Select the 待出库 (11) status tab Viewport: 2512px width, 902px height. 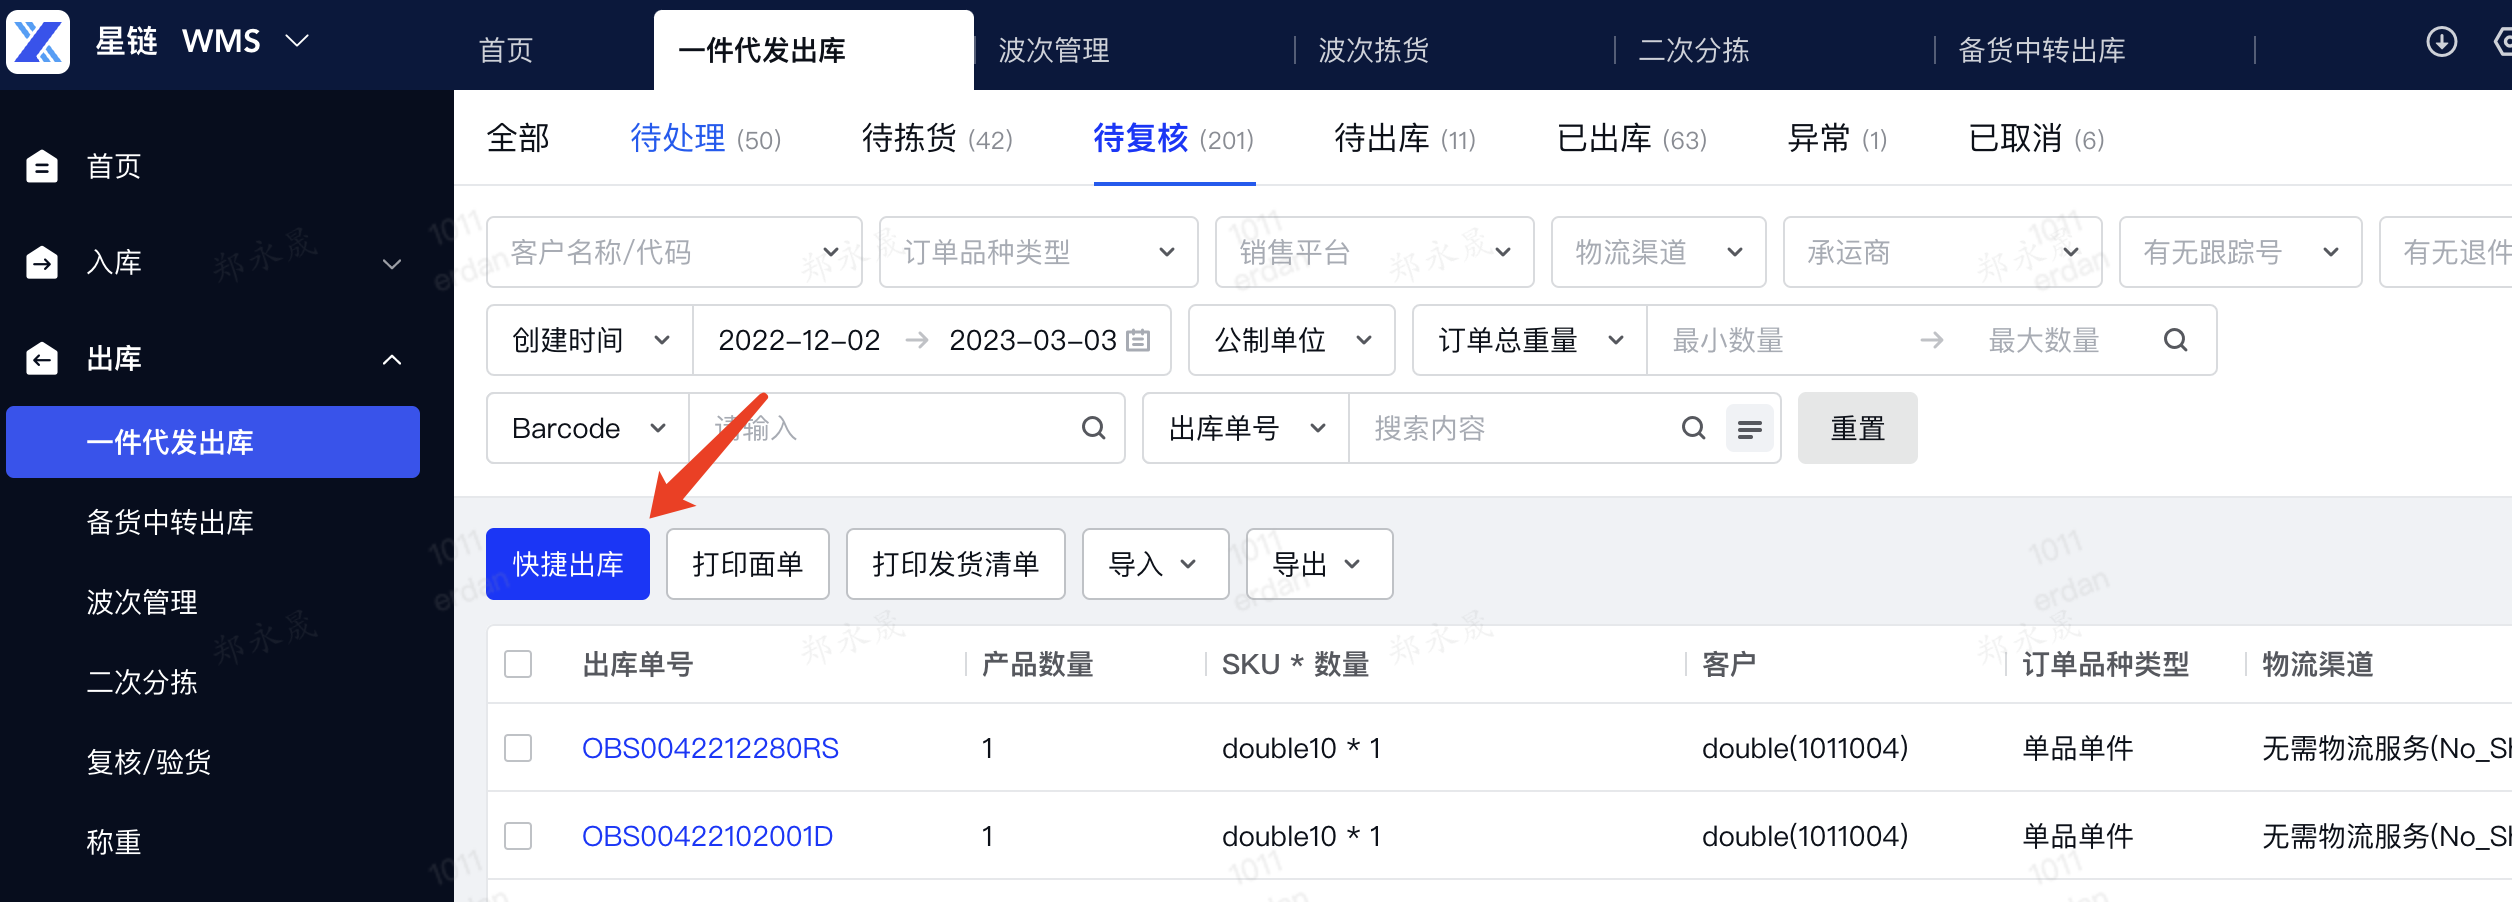point(1405,138)
